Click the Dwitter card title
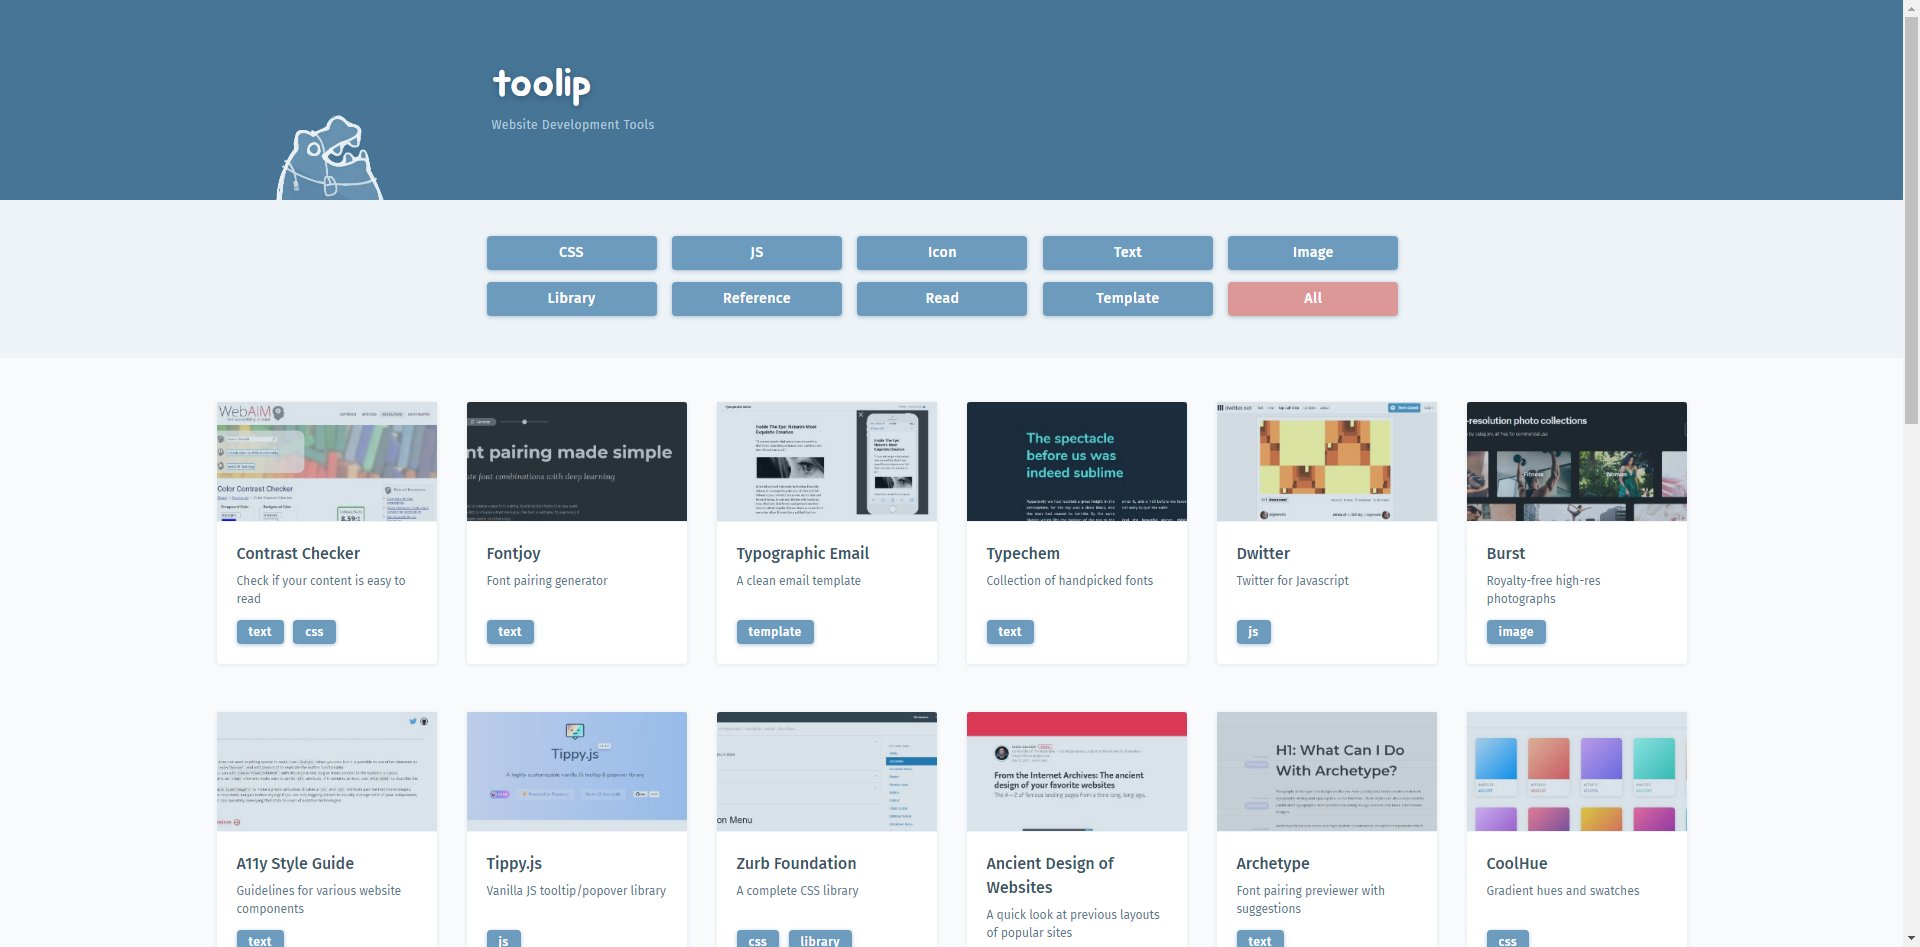 click(x=1263, y=554)
